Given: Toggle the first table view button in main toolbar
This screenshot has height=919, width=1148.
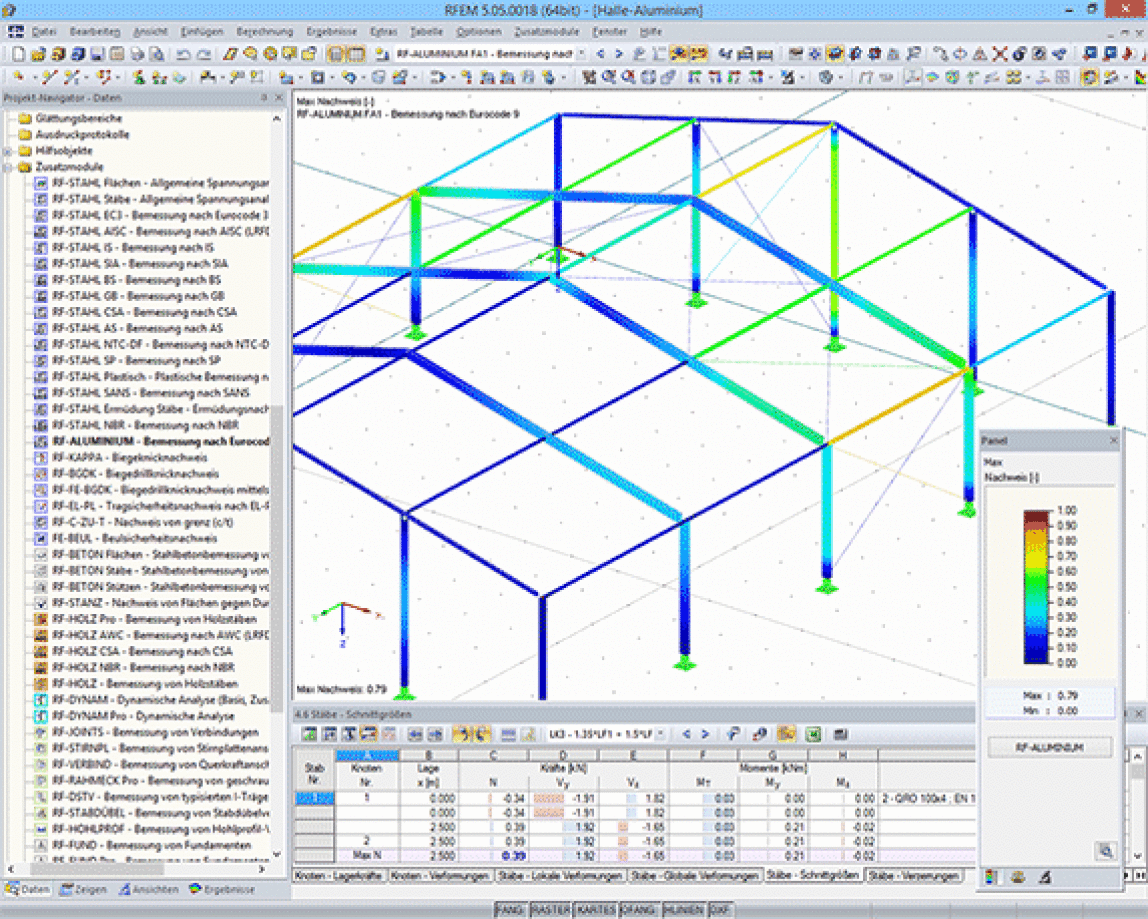Looking at the screenshot, I should pos(336,54).
